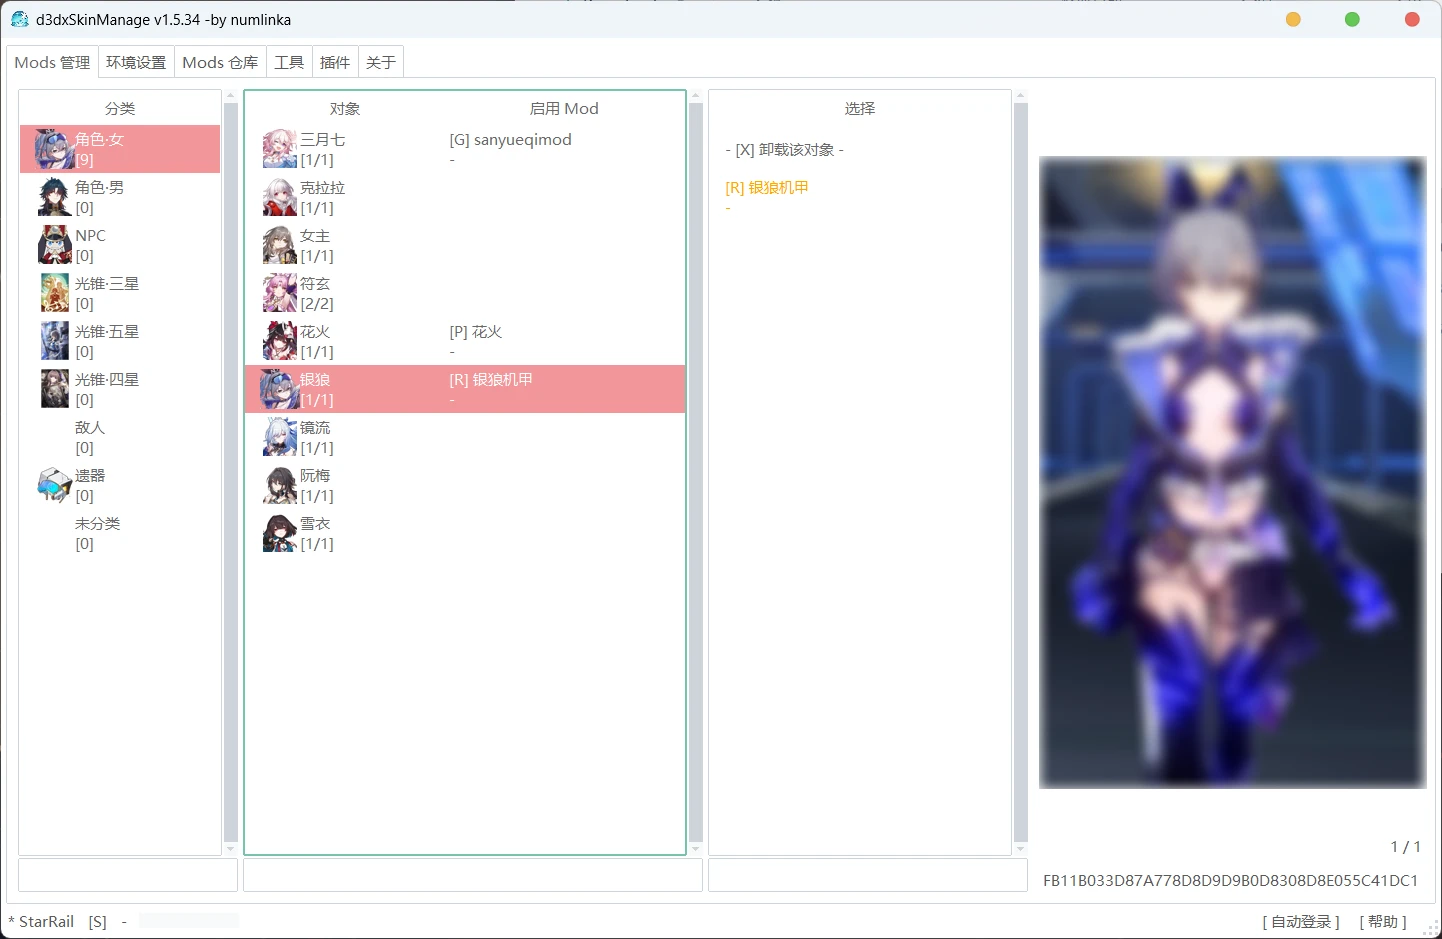
Task: Click the 女主 character avatar
Action: click(279, 245)
